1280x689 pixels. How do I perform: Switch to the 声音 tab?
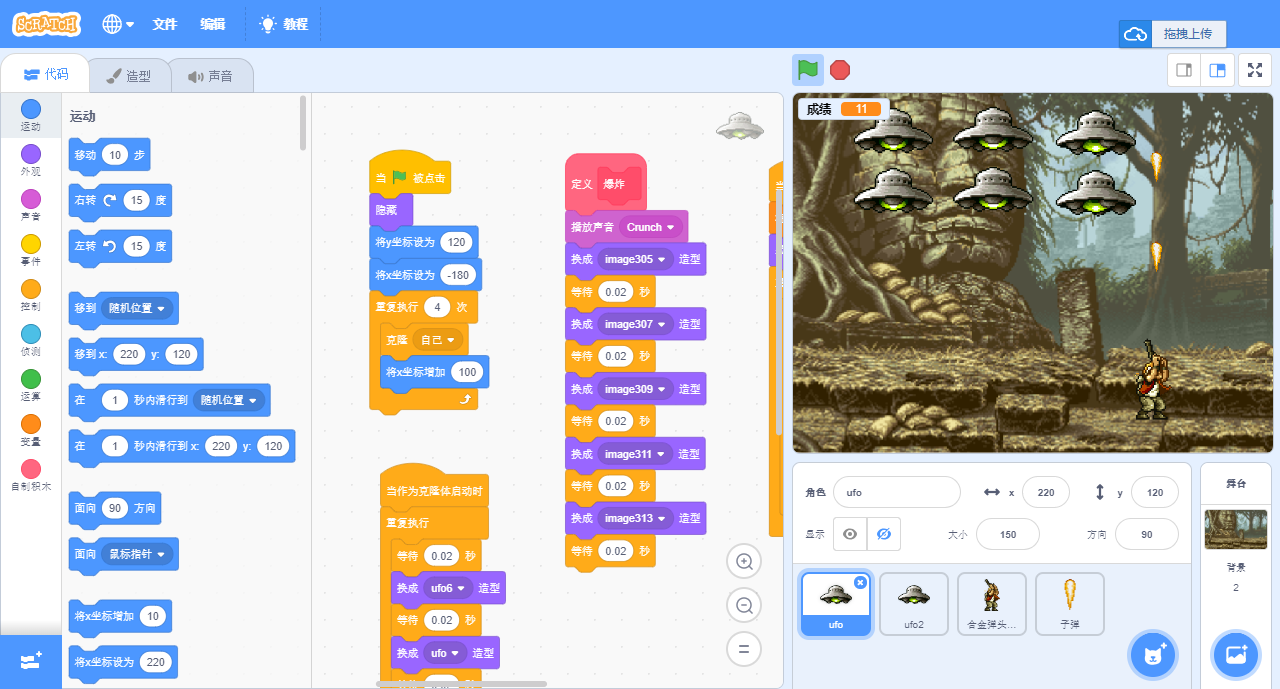click(211, 76)
